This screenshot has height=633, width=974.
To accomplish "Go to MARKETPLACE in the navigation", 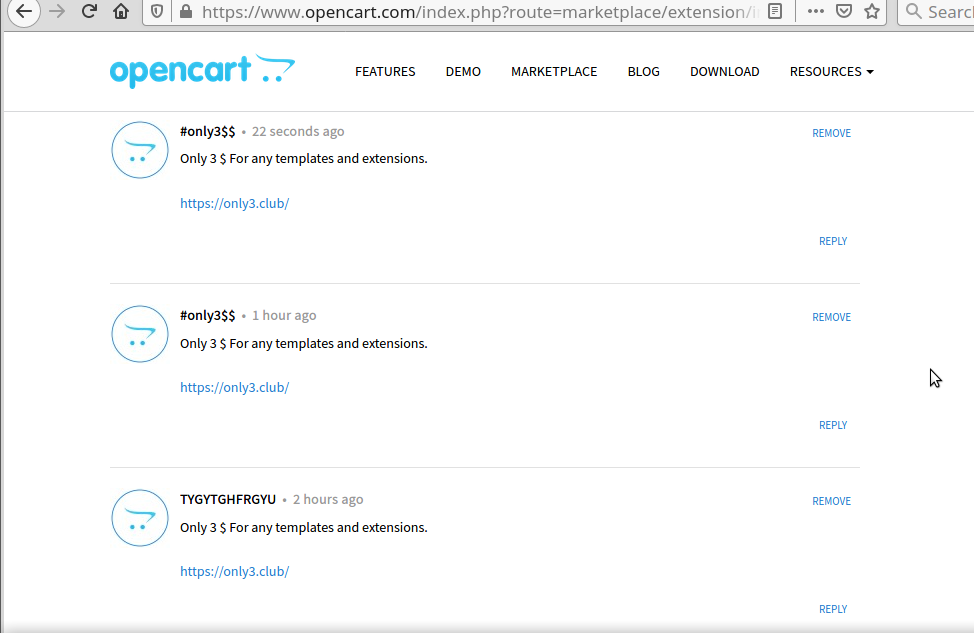I will (x=554, y=71).
